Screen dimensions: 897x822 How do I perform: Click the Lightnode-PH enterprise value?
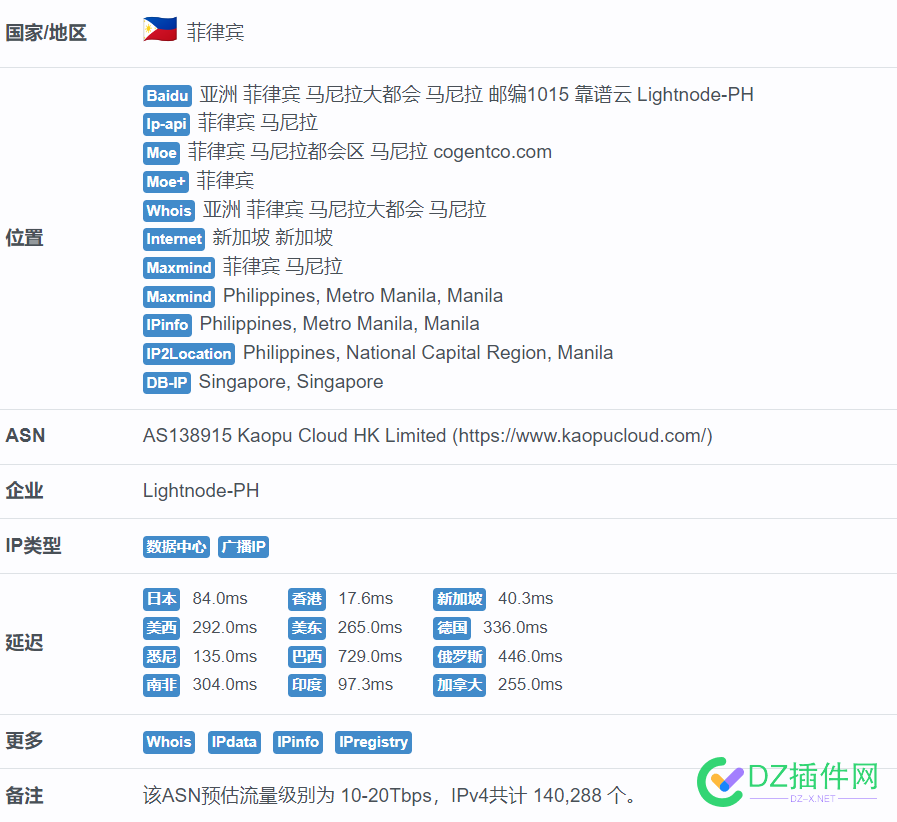201,491
